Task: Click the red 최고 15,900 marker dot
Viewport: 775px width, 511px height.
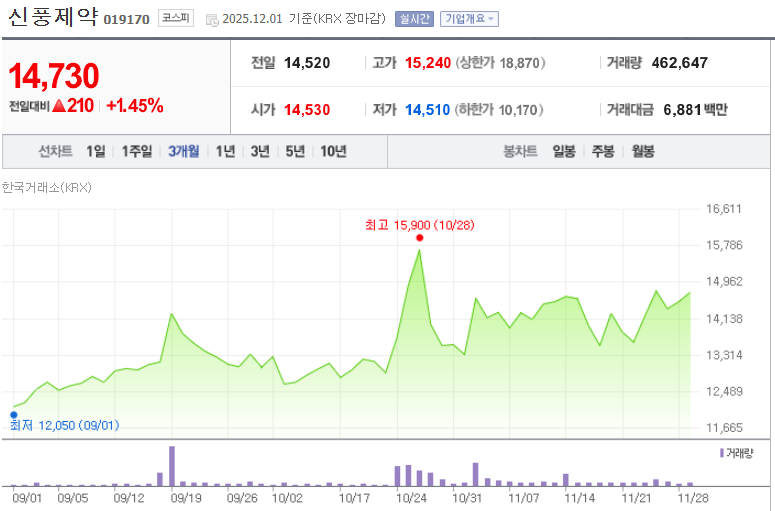Action: click(x=420, y=238)
